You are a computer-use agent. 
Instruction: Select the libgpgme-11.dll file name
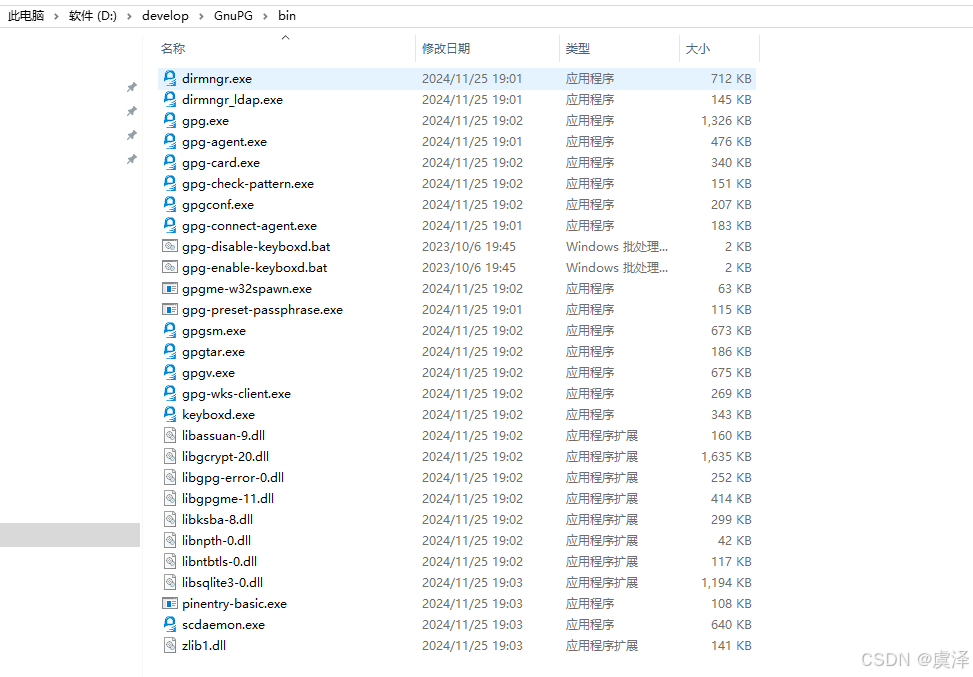[228, 498]
